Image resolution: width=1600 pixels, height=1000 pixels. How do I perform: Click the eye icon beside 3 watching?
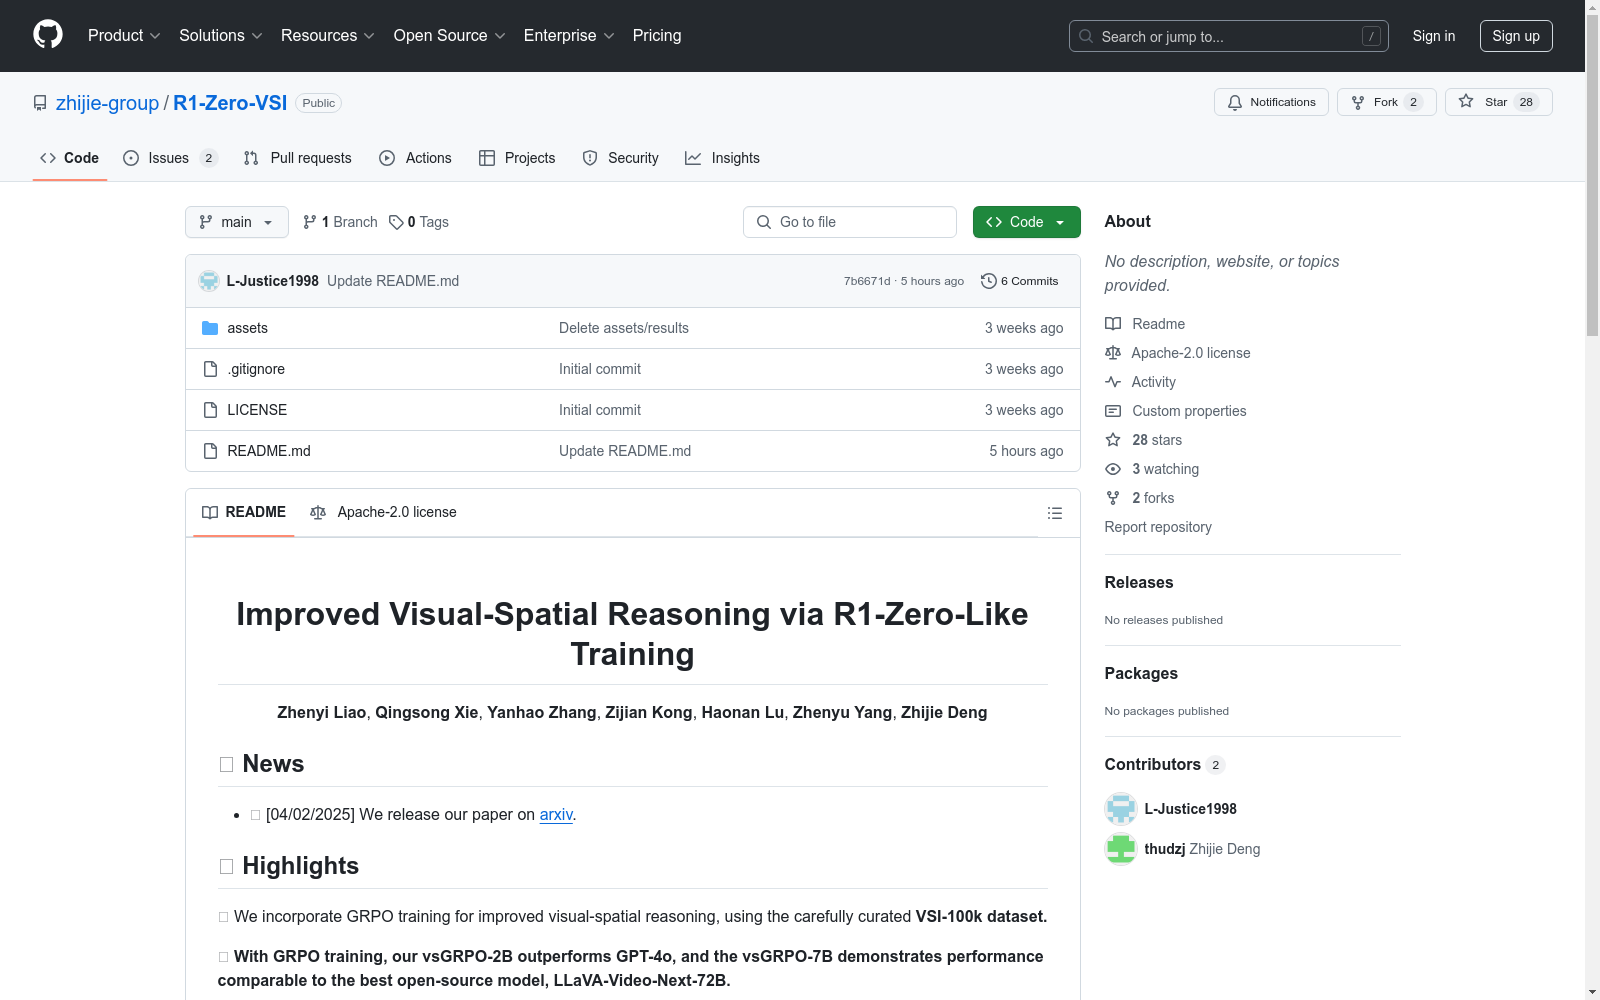tap(1113, 469)
